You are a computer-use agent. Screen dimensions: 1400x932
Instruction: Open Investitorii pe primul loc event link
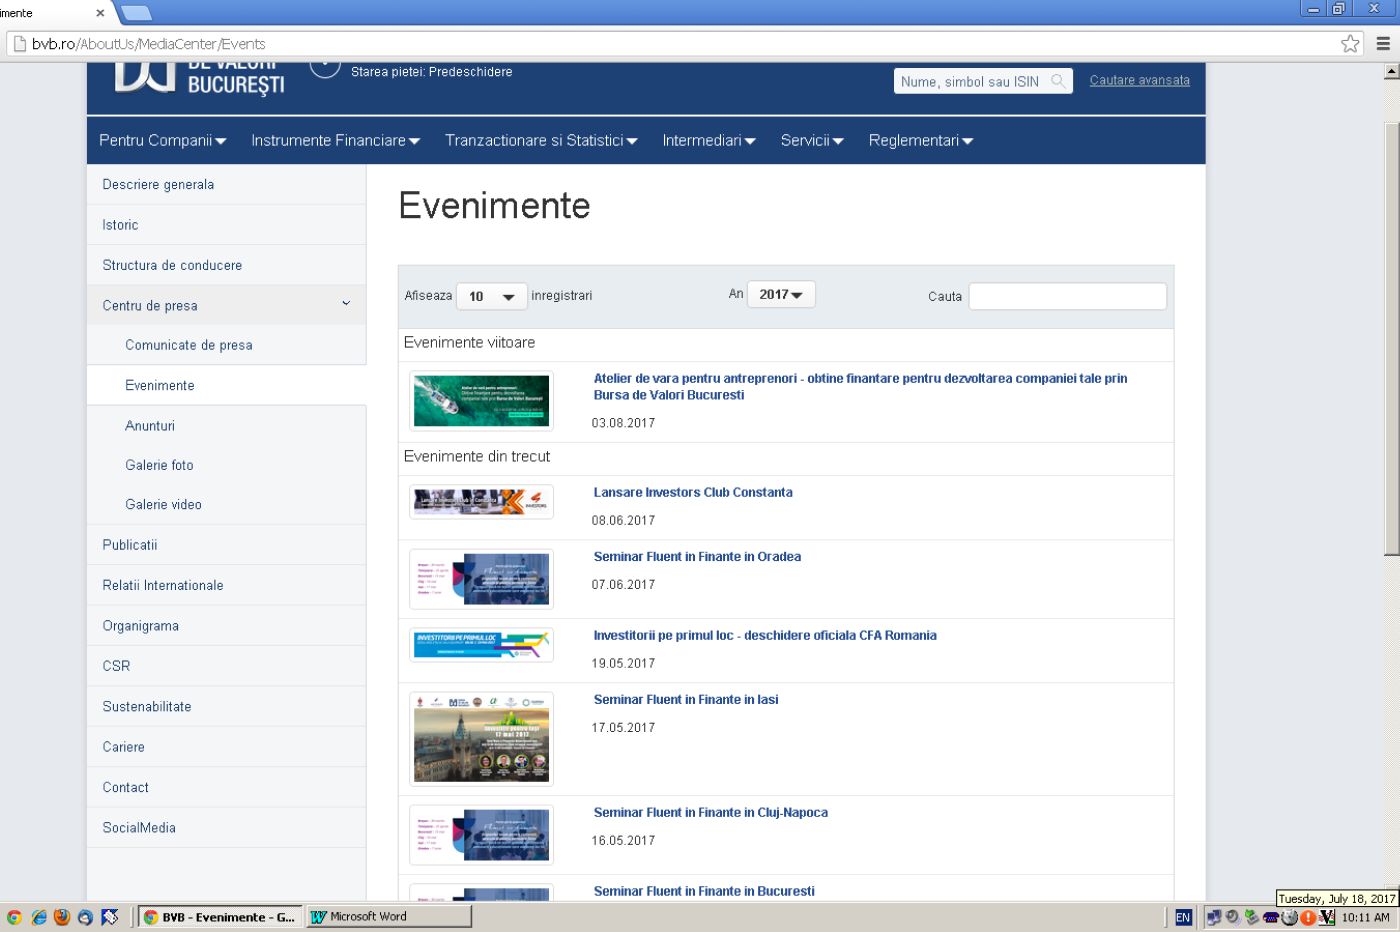[x=765, y=635]
